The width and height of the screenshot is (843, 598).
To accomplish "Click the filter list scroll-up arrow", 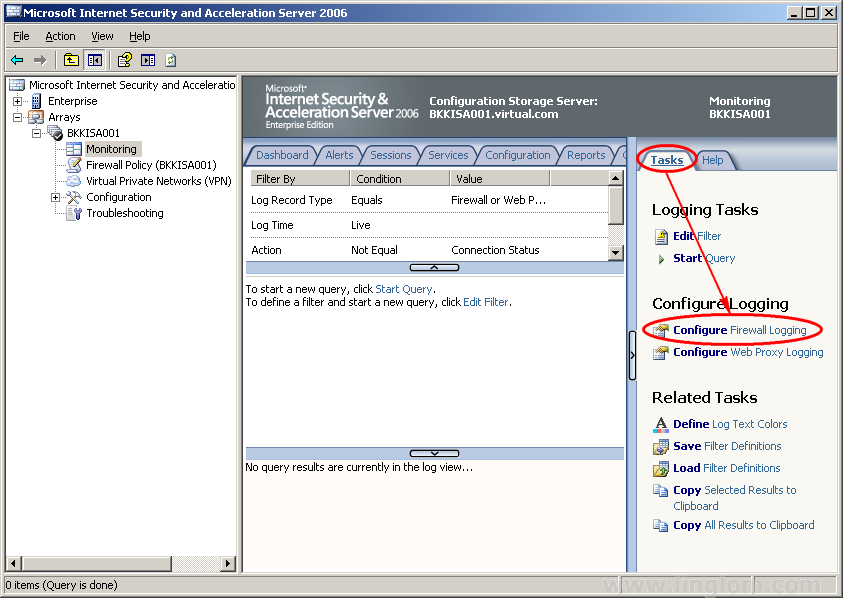I will click(616, 177).
